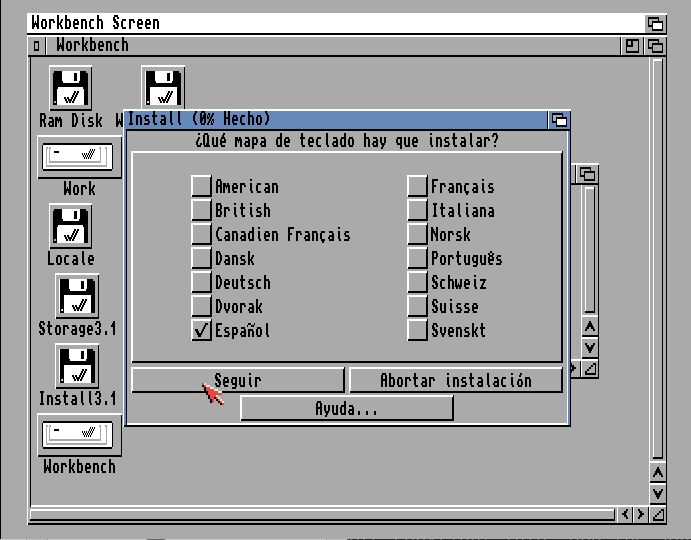Select the Svenskt keymap checkbox
Image resolution: width=691 pixels, height=540 pixels.
click(417, 330)
